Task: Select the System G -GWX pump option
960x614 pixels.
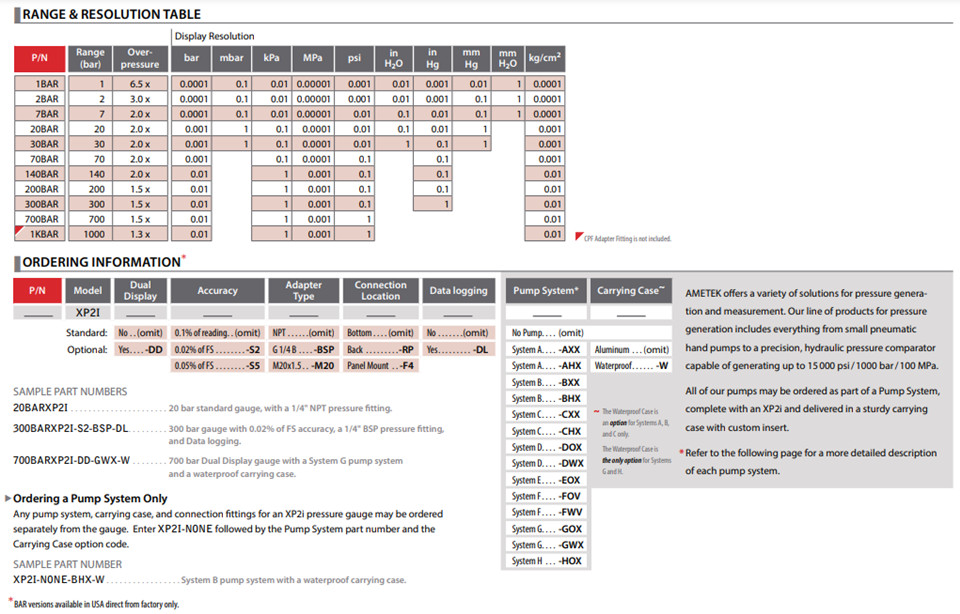Action: [x=546, y=545]
